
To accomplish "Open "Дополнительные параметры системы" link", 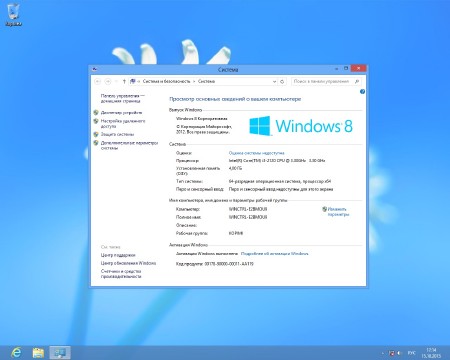I will click(129, 145).
